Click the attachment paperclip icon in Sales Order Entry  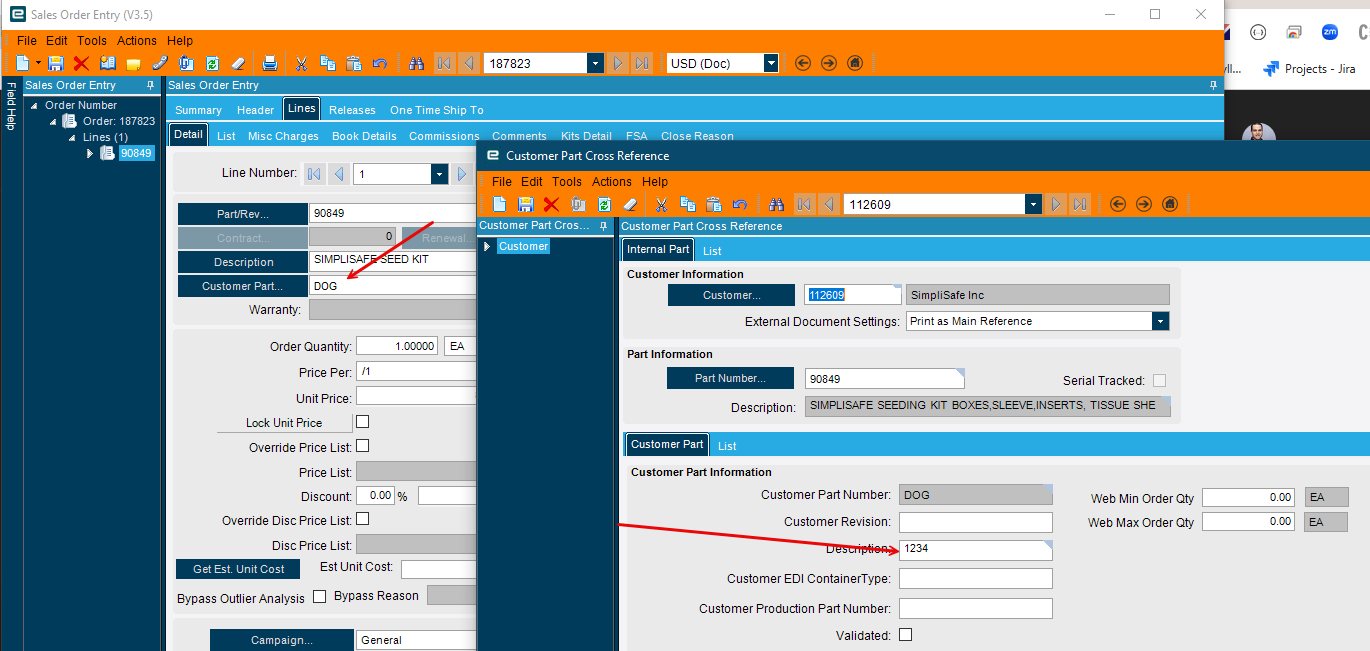click(x=160, y=63)
